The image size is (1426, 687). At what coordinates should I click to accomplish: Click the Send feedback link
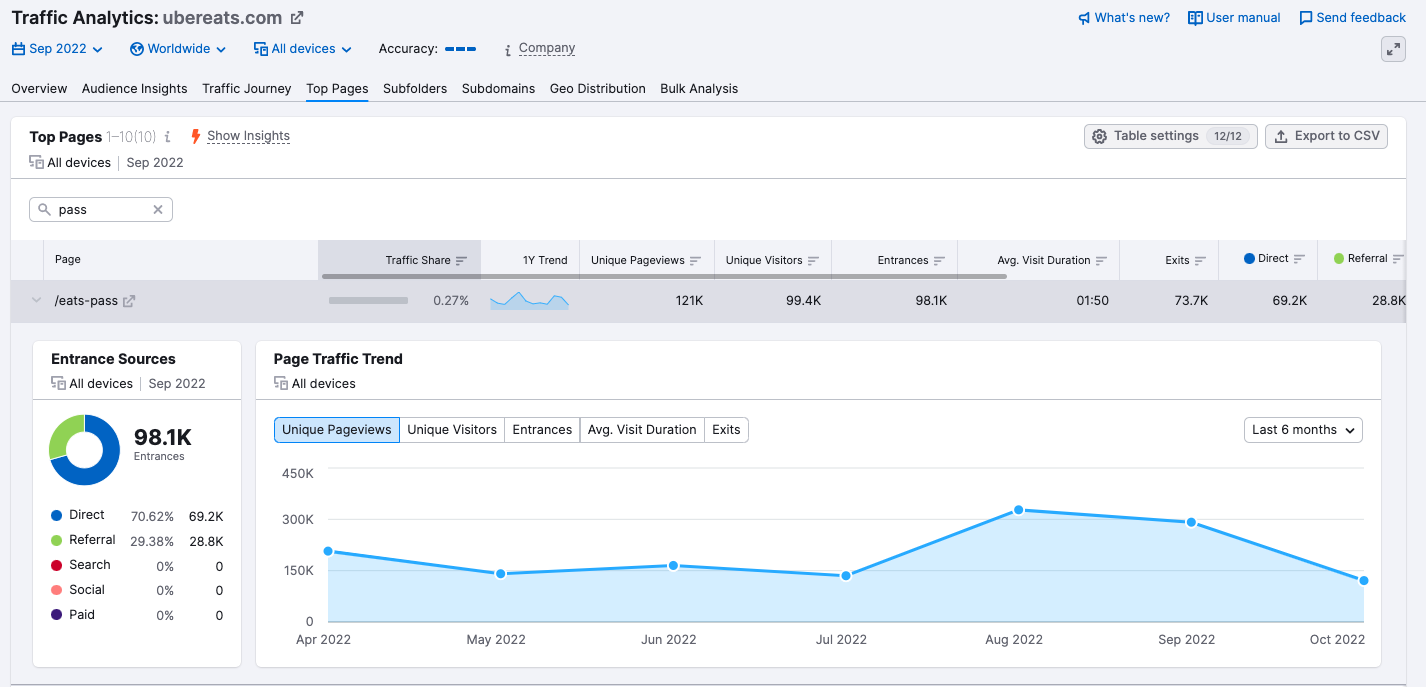pos(1361,18)
